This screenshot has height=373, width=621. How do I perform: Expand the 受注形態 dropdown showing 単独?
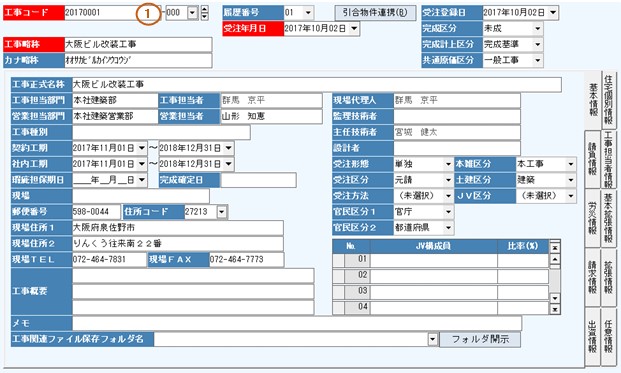pyautogui.click(x=448, y=164)
